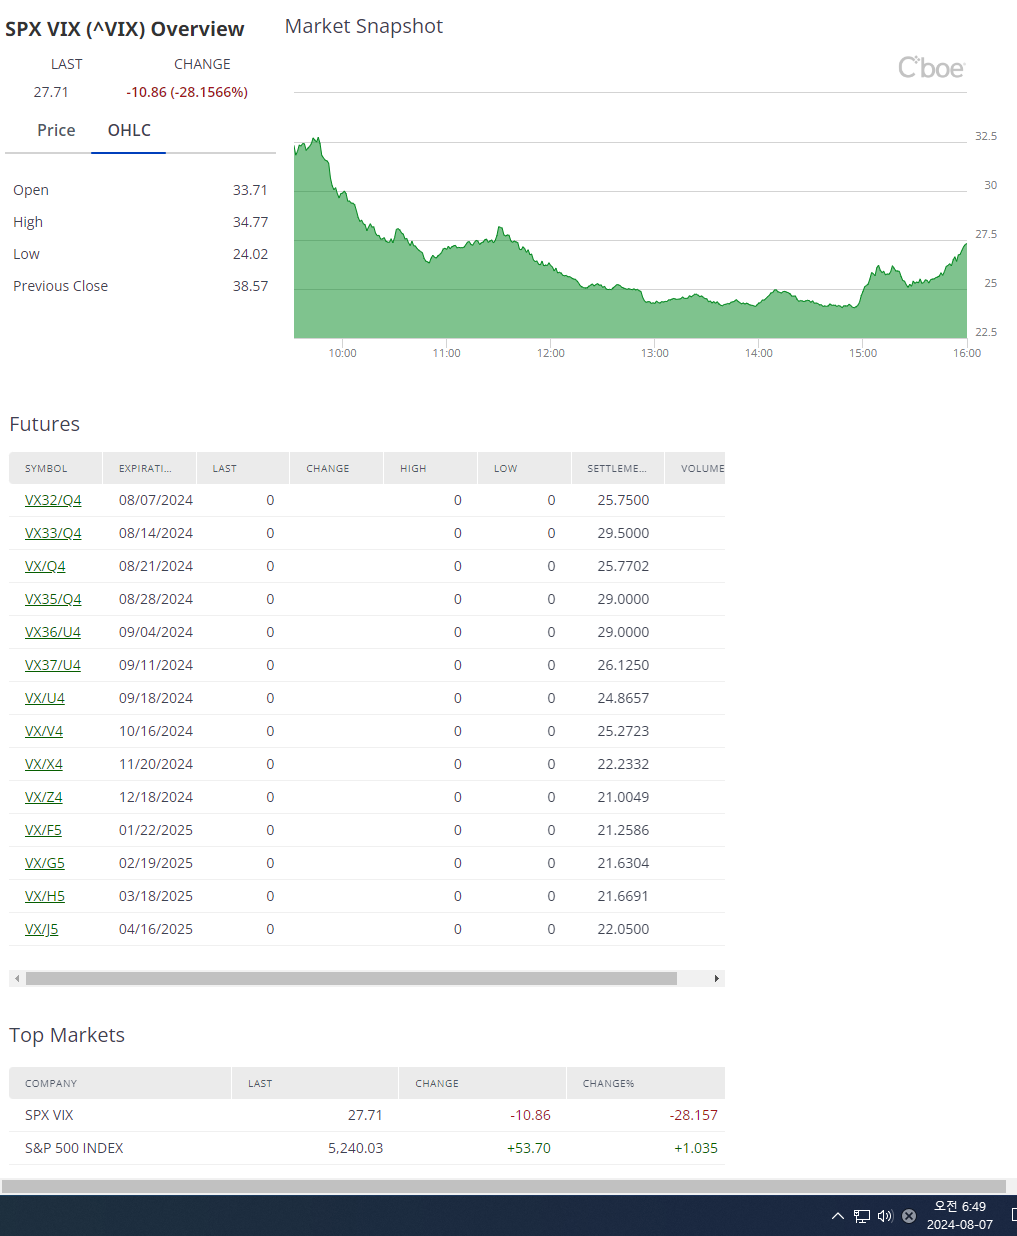Show hidden icons in system tray

(838, 1216)
